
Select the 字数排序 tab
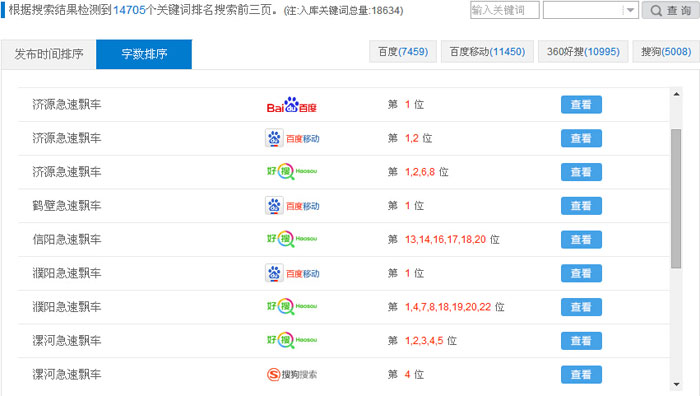(144, 54)
